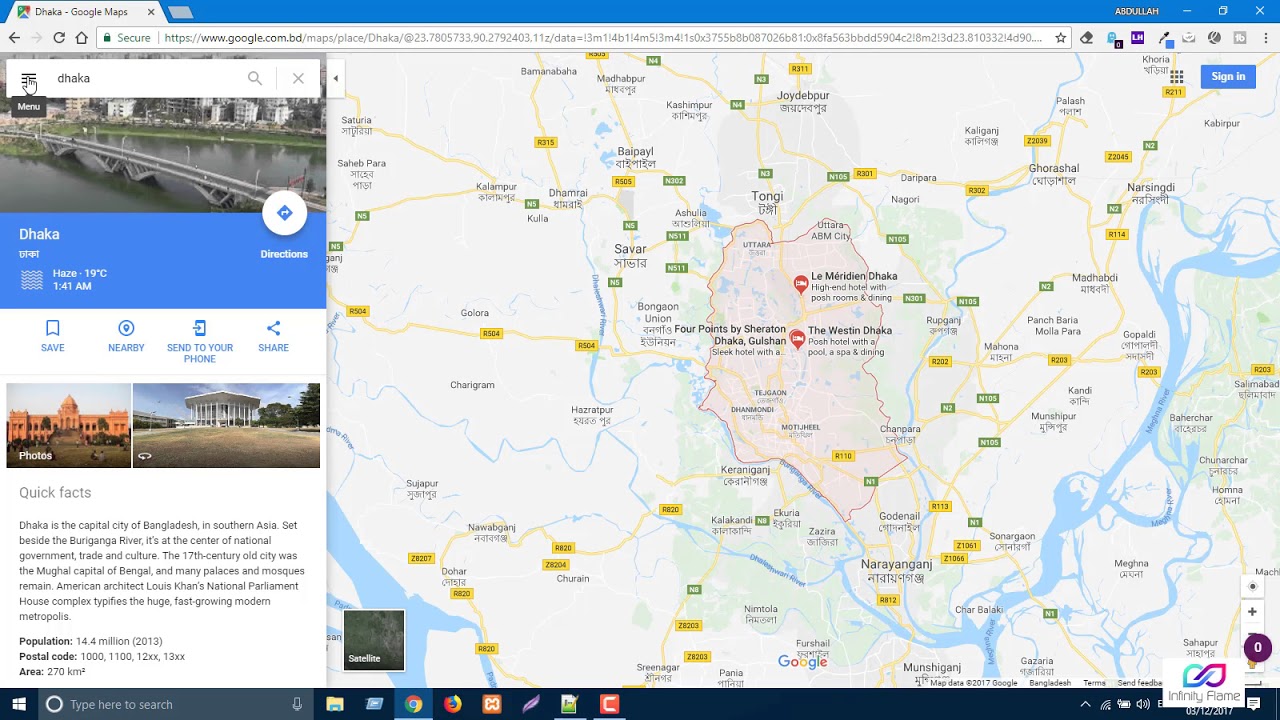This screenshot has height=720, width=1280.
Task: Click the haze weather icon
Action: (x=32, y=280)
